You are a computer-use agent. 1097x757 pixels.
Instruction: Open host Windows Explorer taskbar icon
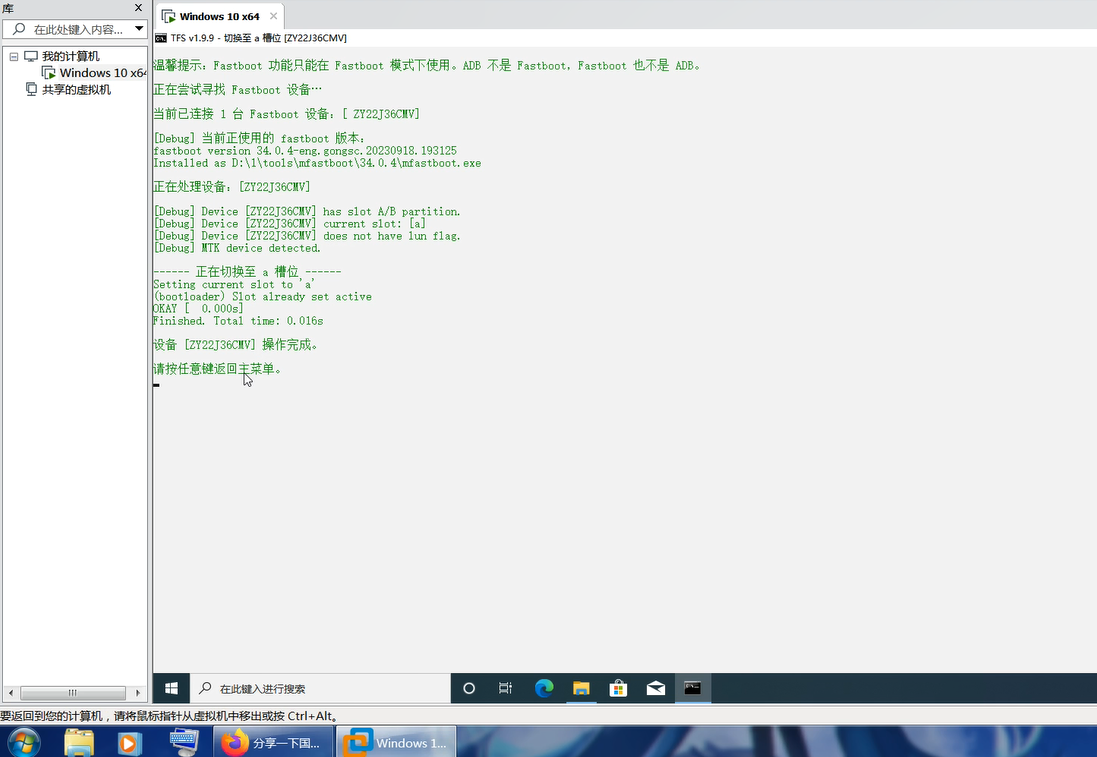pyautogui.click(x=79, y=742)
